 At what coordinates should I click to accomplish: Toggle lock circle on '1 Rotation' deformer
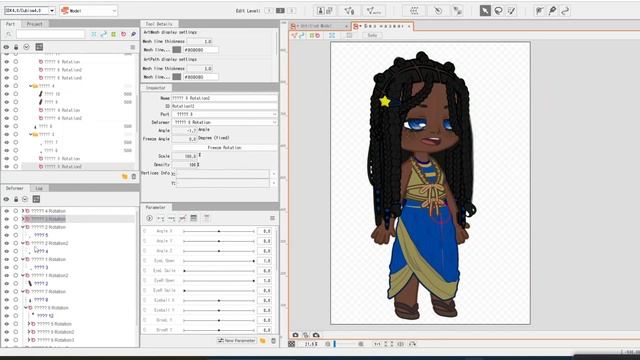coord(16,259)
